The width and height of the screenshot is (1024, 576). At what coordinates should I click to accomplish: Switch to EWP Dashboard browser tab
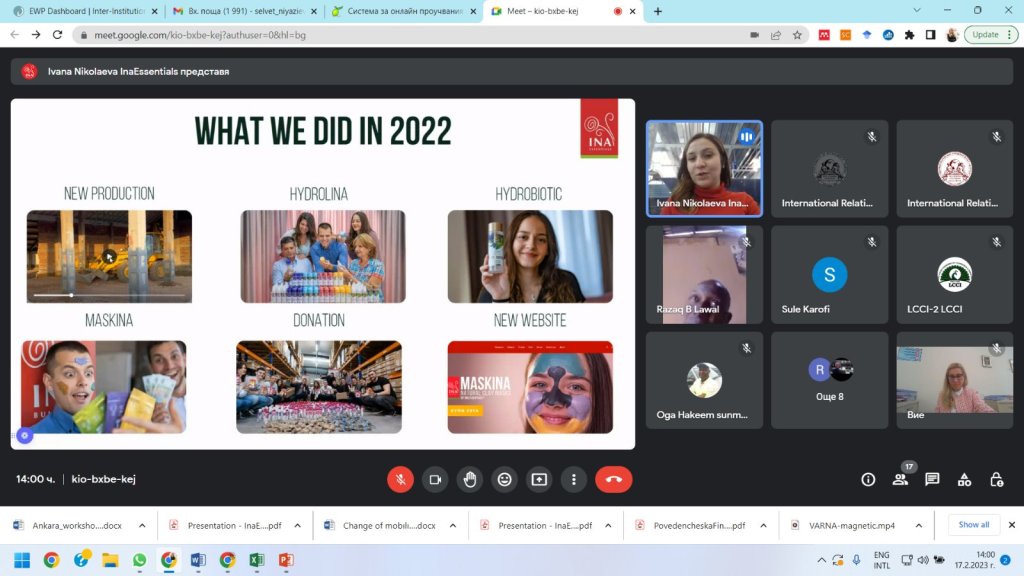(85, 11)
